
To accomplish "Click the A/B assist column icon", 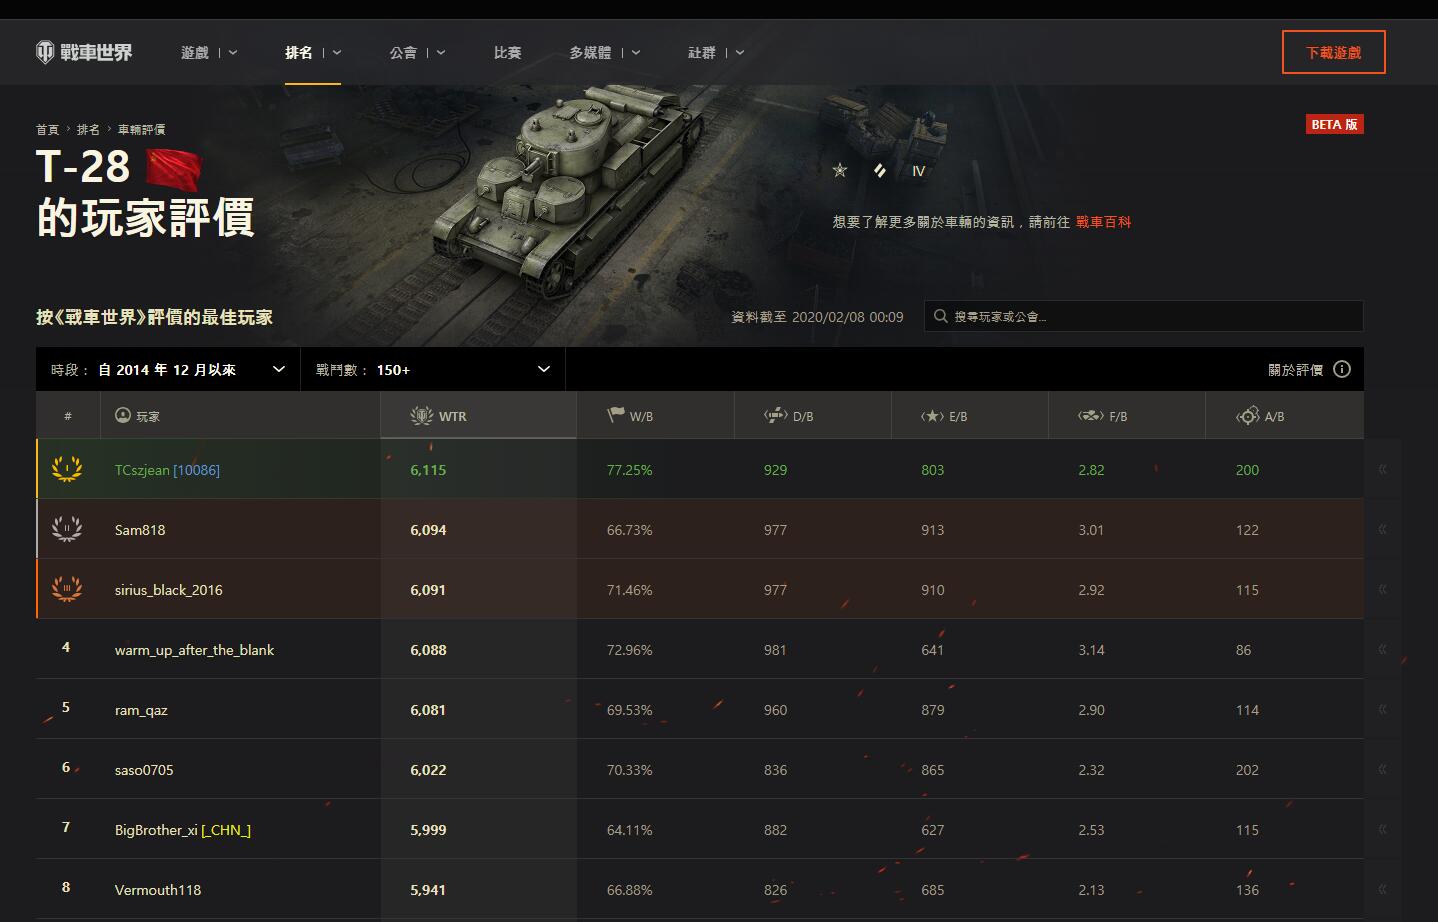I will coord(1248,416).
